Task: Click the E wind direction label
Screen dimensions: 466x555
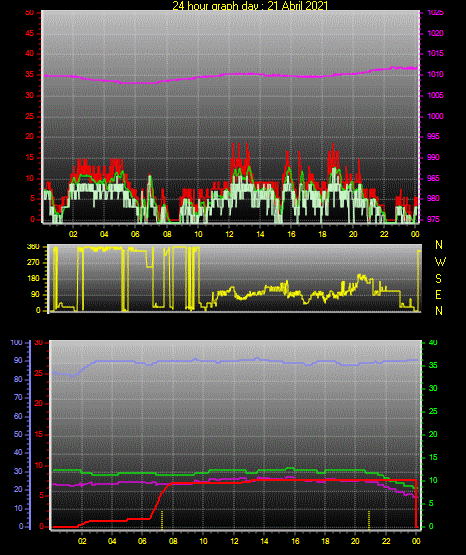Action: click(438, 295)
